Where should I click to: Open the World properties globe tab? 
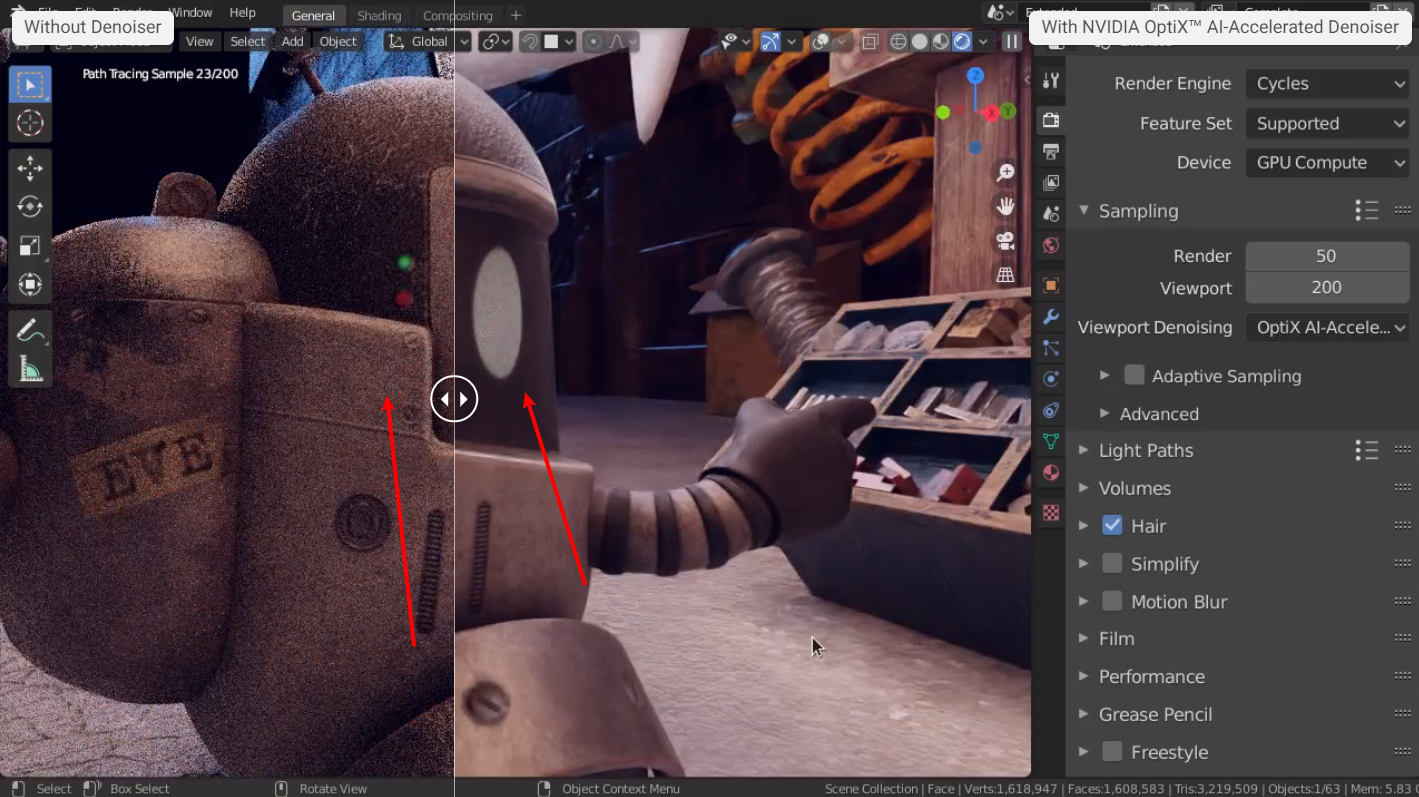point(1050,246)
